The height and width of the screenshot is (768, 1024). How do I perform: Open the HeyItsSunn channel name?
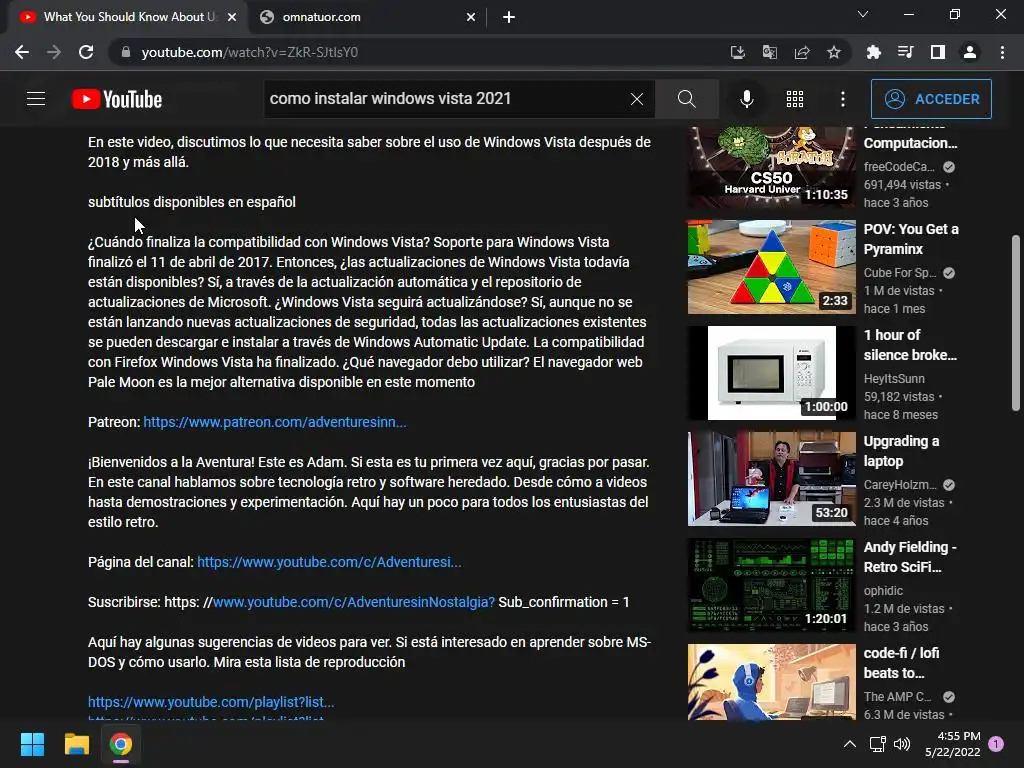[x=894, y=379]
